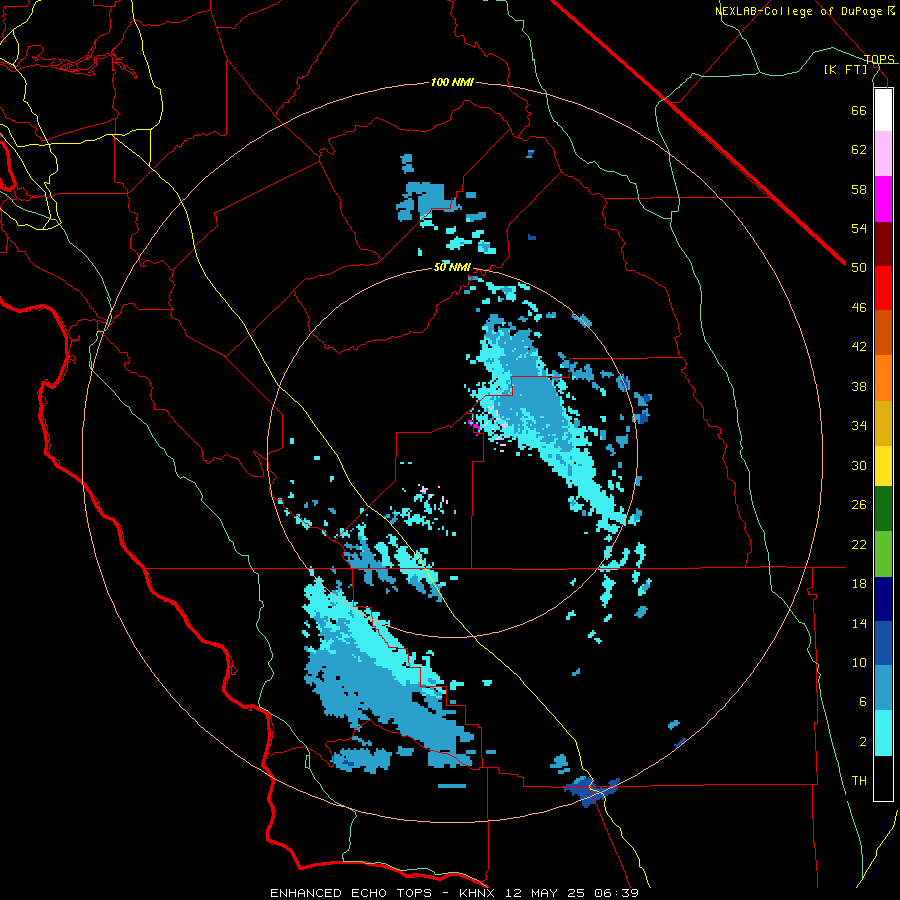Click the dark red 50 kft swatch

pyautogui.click(x=883, y=244)
